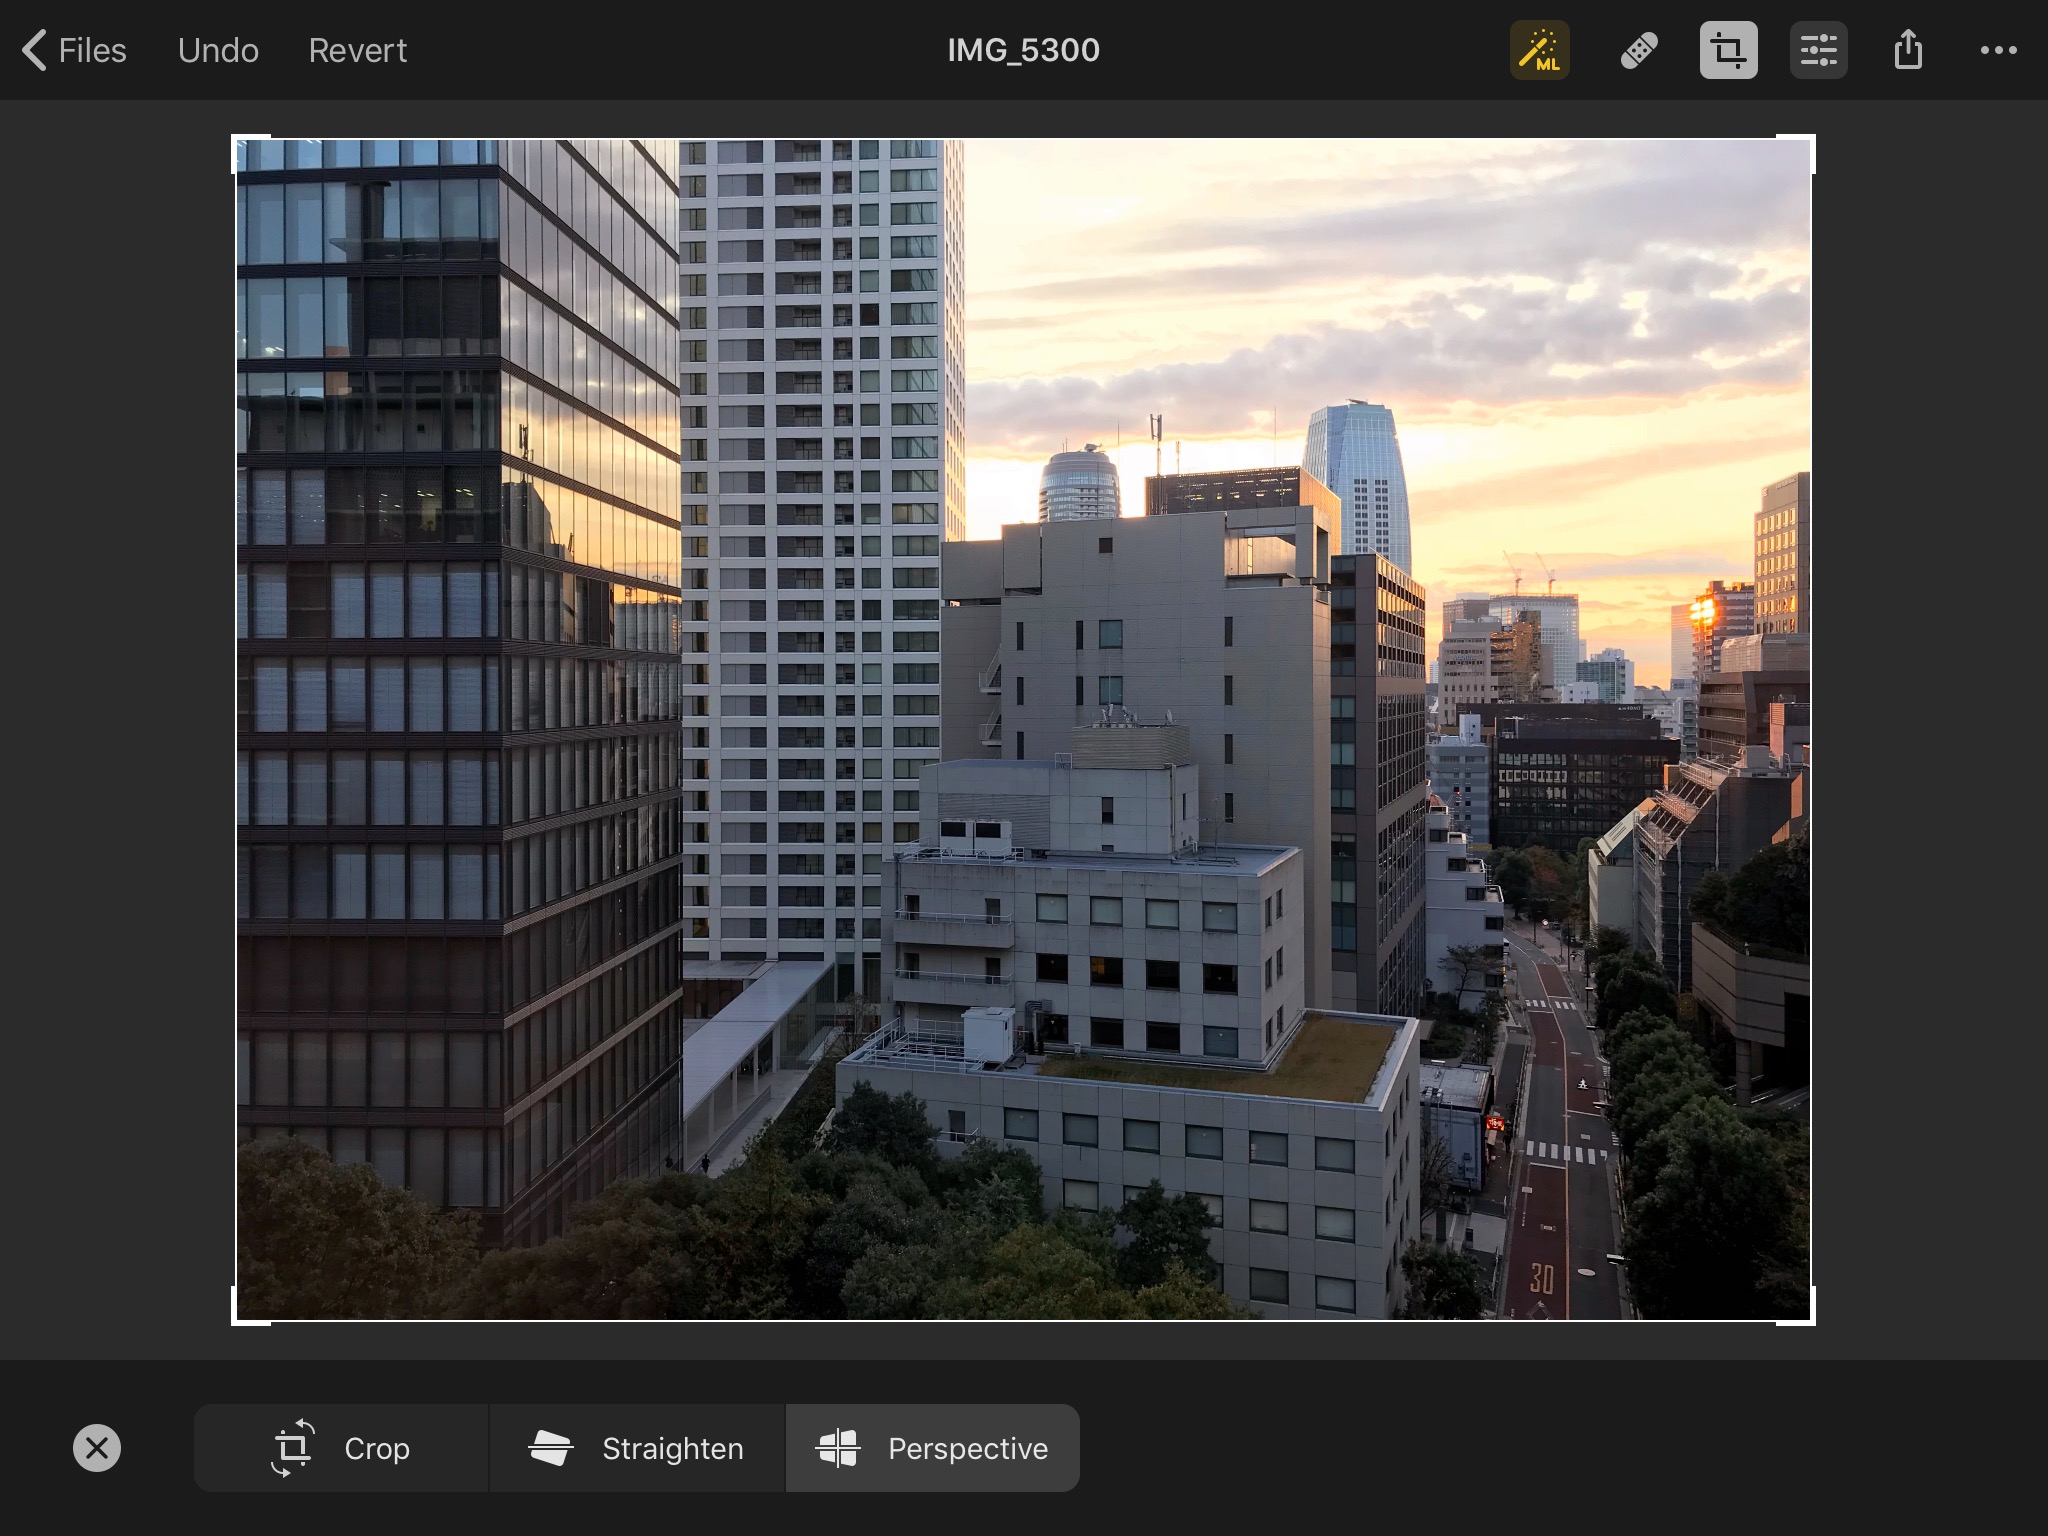Open the Repair bandage tool
The image size is (2048, 1536).
(x=1638, y=50)
